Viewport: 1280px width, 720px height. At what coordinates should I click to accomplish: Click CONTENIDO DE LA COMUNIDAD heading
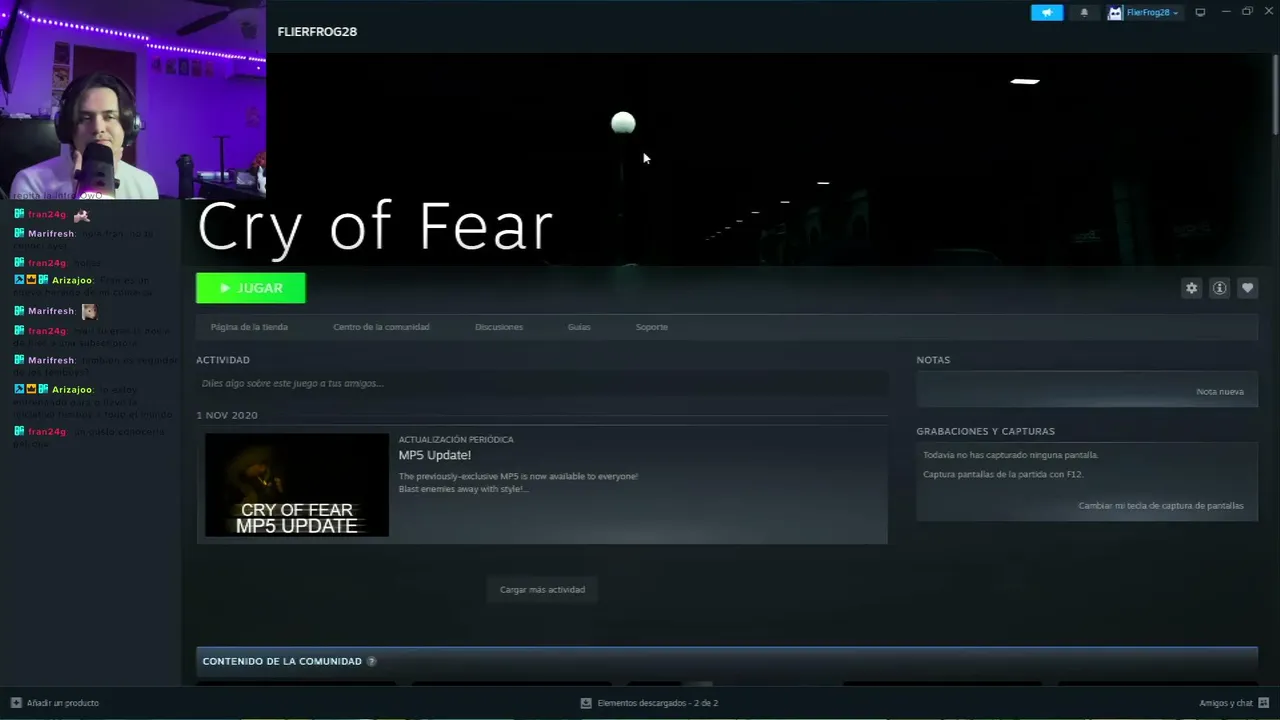(282, 661)
